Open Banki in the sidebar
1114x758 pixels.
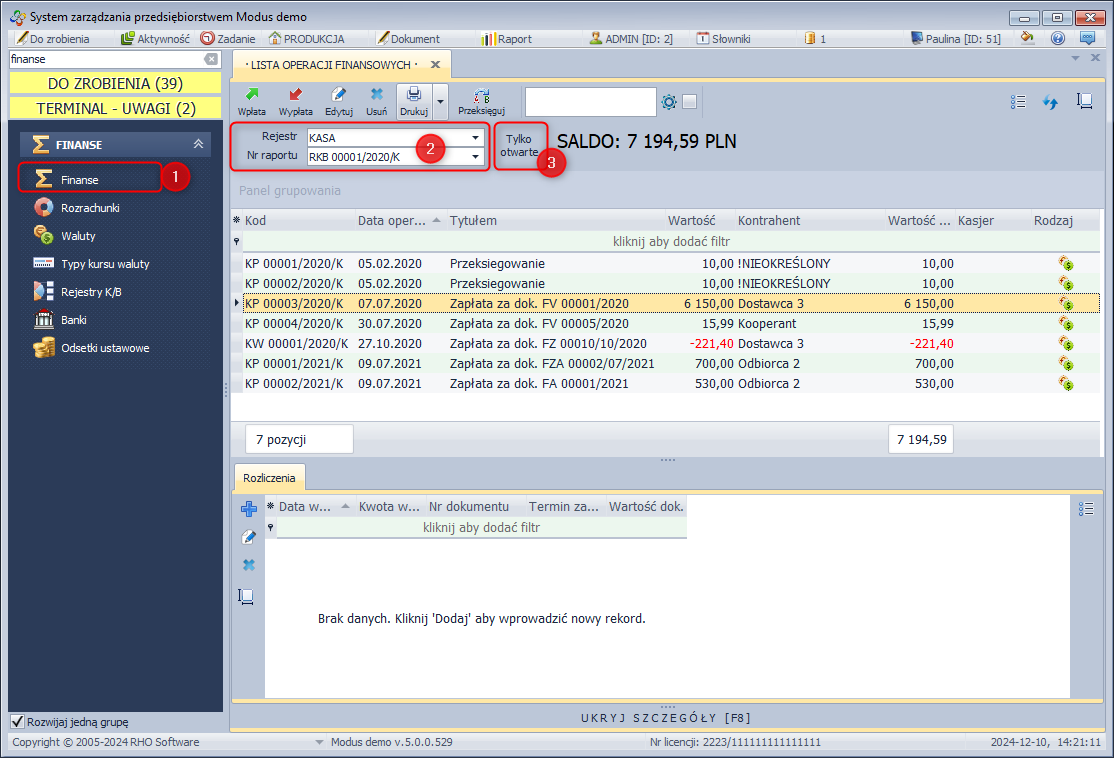point(74,320)
